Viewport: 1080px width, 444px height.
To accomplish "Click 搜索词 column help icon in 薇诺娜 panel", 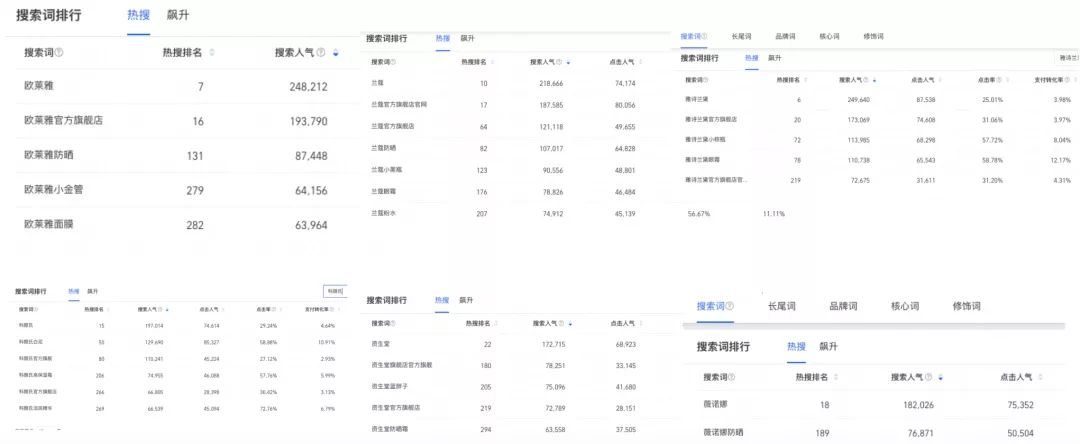I will point(731,377).
